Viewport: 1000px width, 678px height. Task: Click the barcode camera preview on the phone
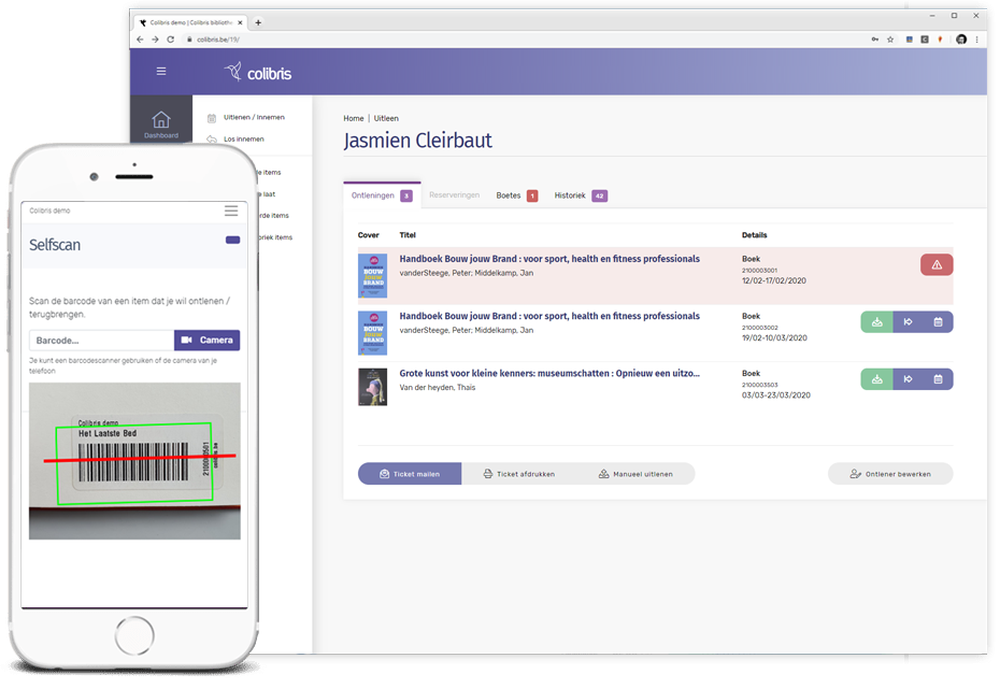(135, 461)
